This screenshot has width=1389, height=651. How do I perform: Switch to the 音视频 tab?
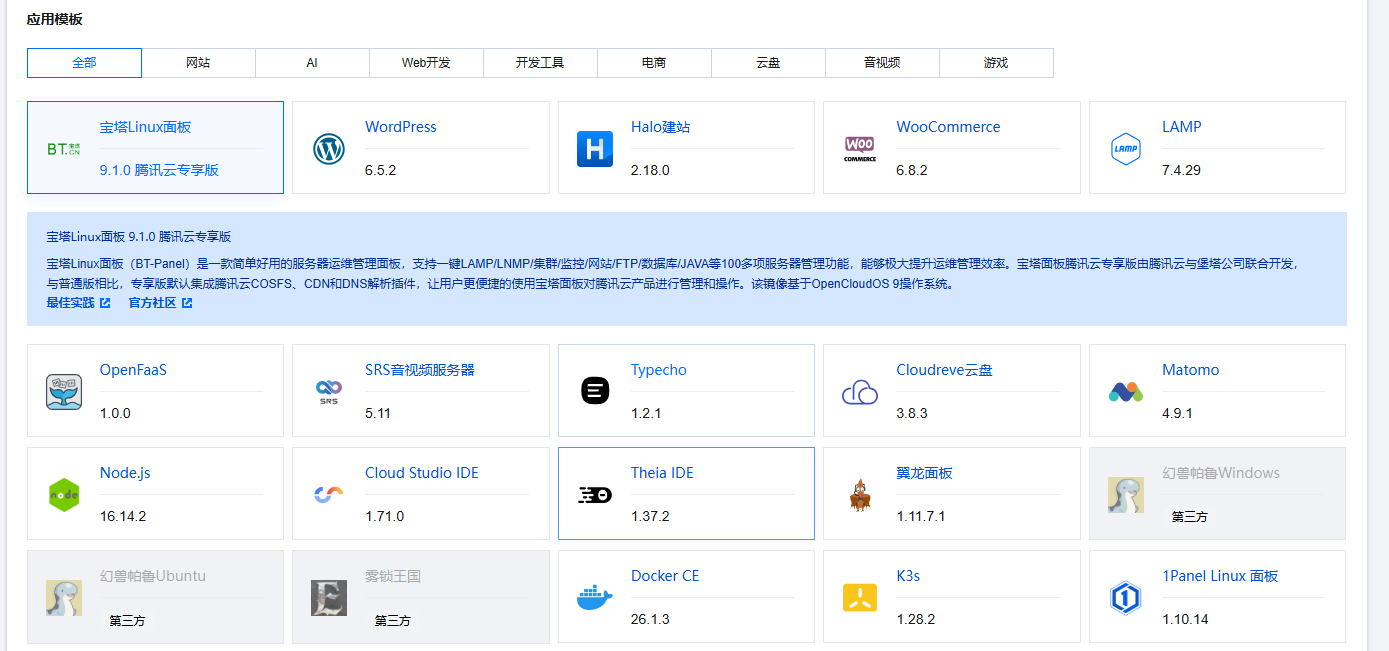point(882,62)
